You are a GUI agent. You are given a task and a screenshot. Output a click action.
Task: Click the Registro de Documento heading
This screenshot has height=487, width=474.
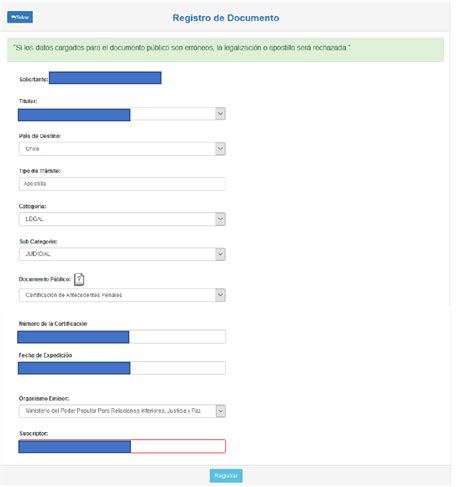point(226,18)
